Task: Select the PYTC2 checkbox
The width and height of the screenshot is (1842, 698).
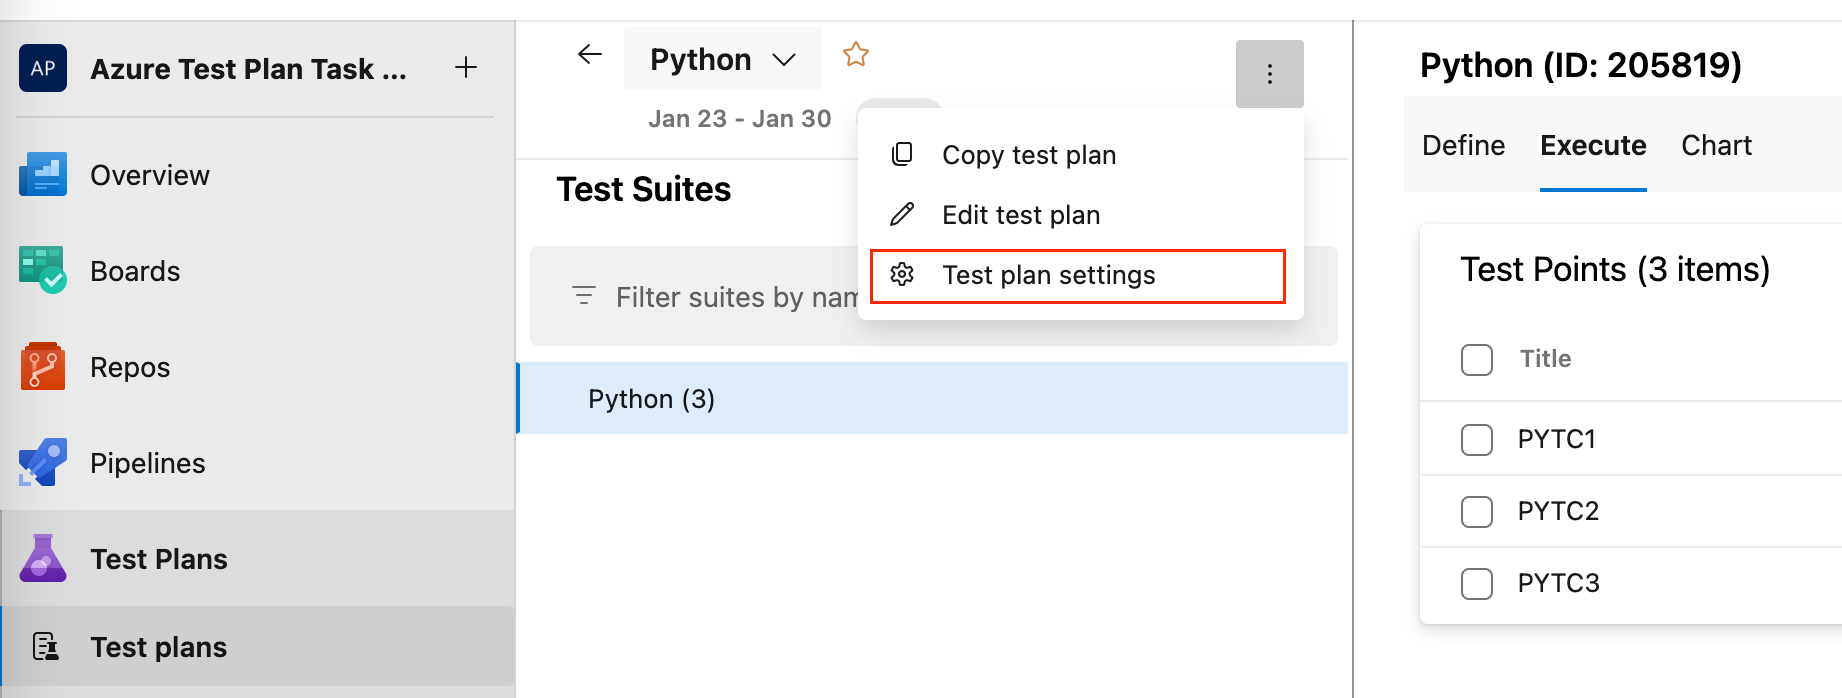Action: (x=1477, y=511)
